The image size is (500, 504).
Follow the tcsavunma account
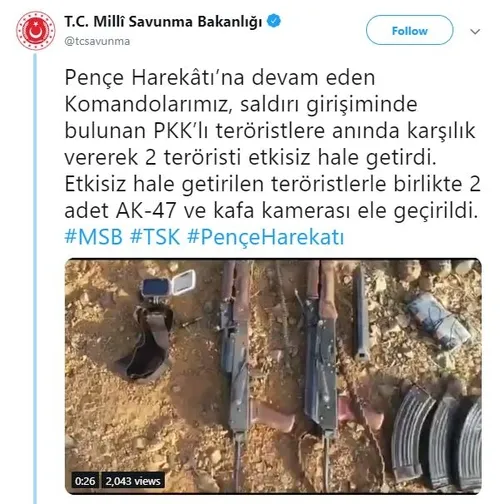point(409,31)
